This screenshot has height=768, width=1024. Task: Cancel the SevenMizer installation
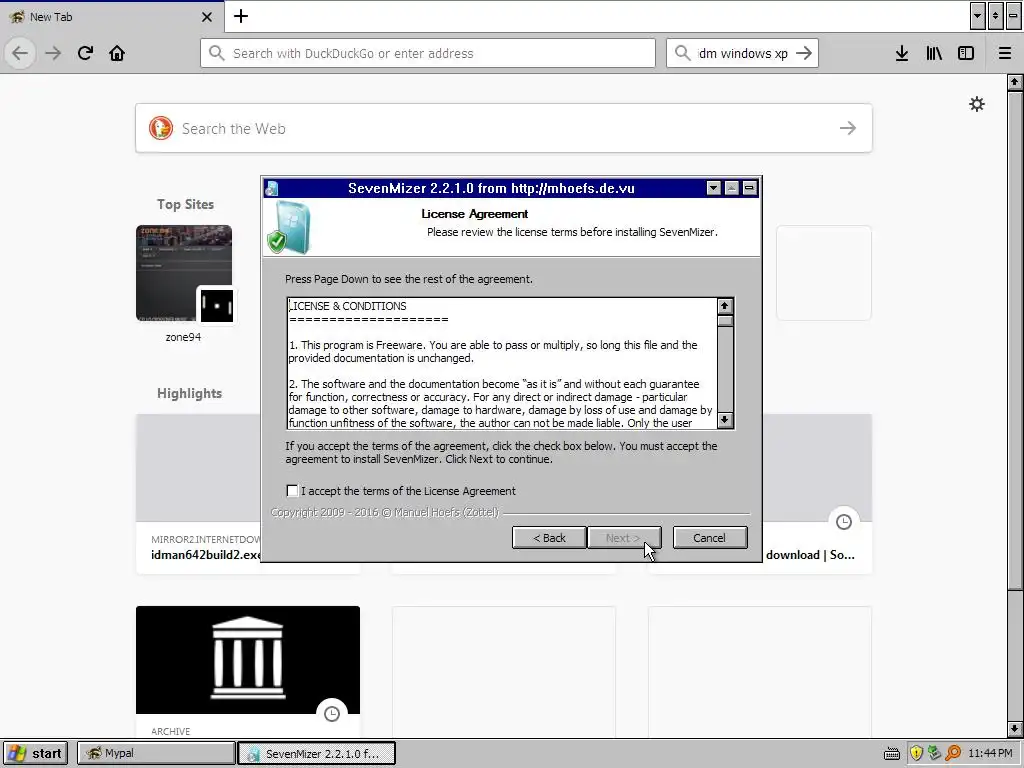[709, 537]
